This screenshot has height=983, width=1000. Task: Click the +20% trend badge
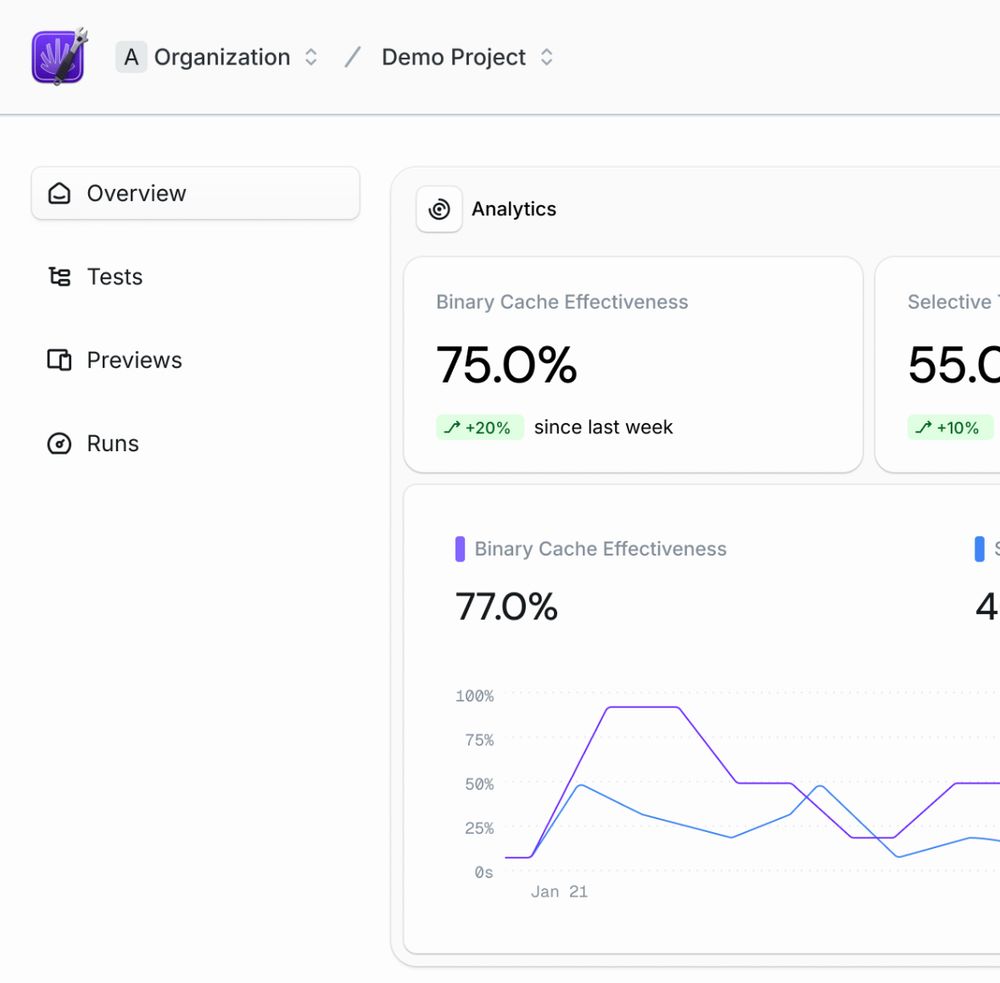click(480, 427)
